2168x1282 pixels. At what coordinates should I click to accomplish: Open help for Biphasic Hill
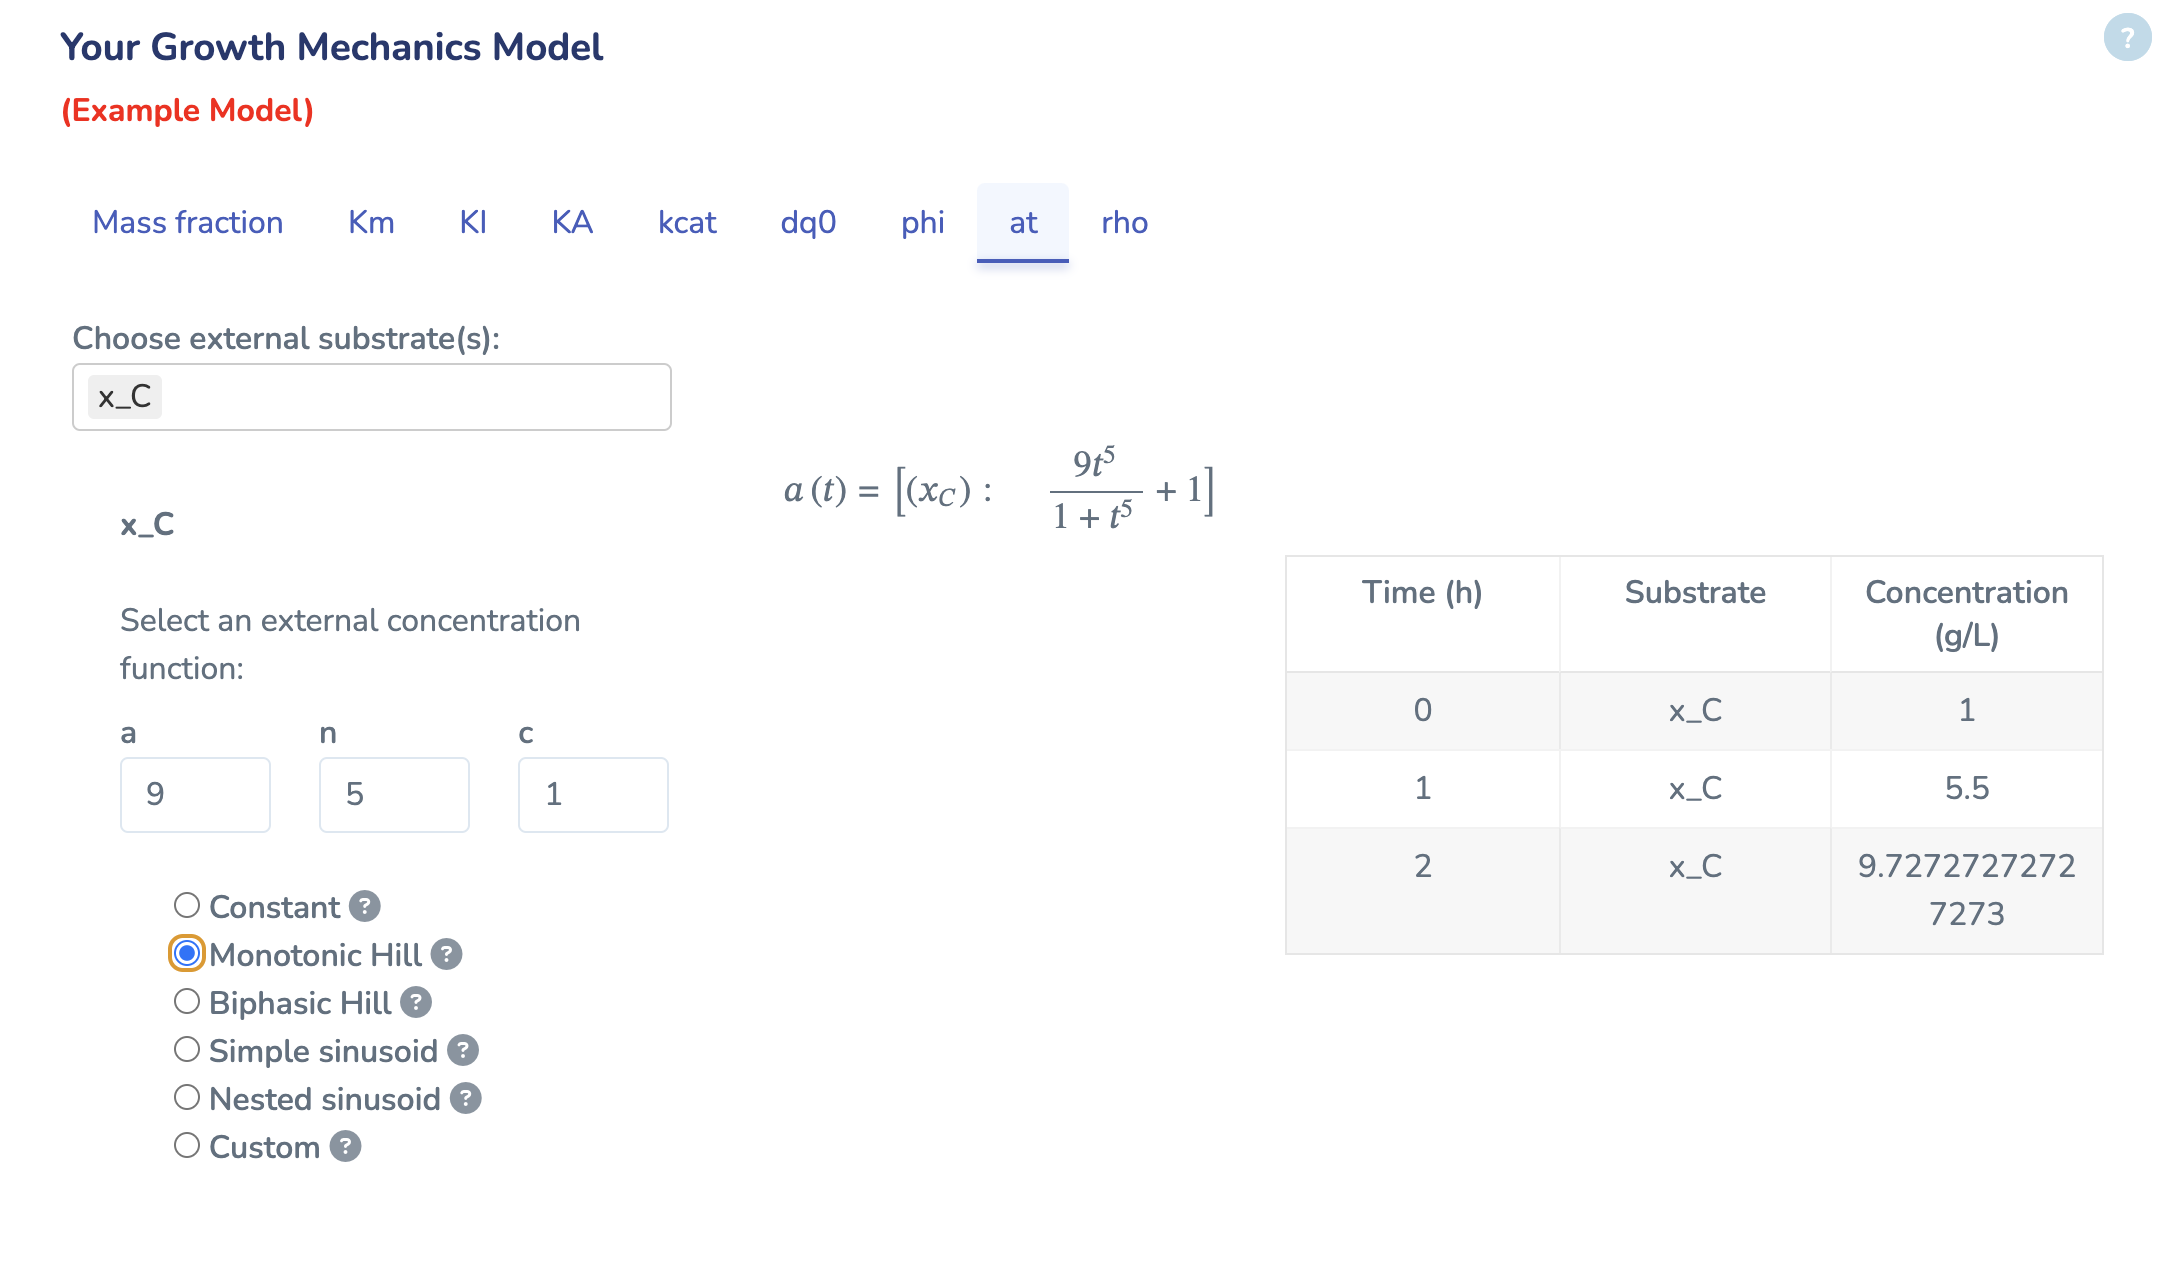point(414,1002)
